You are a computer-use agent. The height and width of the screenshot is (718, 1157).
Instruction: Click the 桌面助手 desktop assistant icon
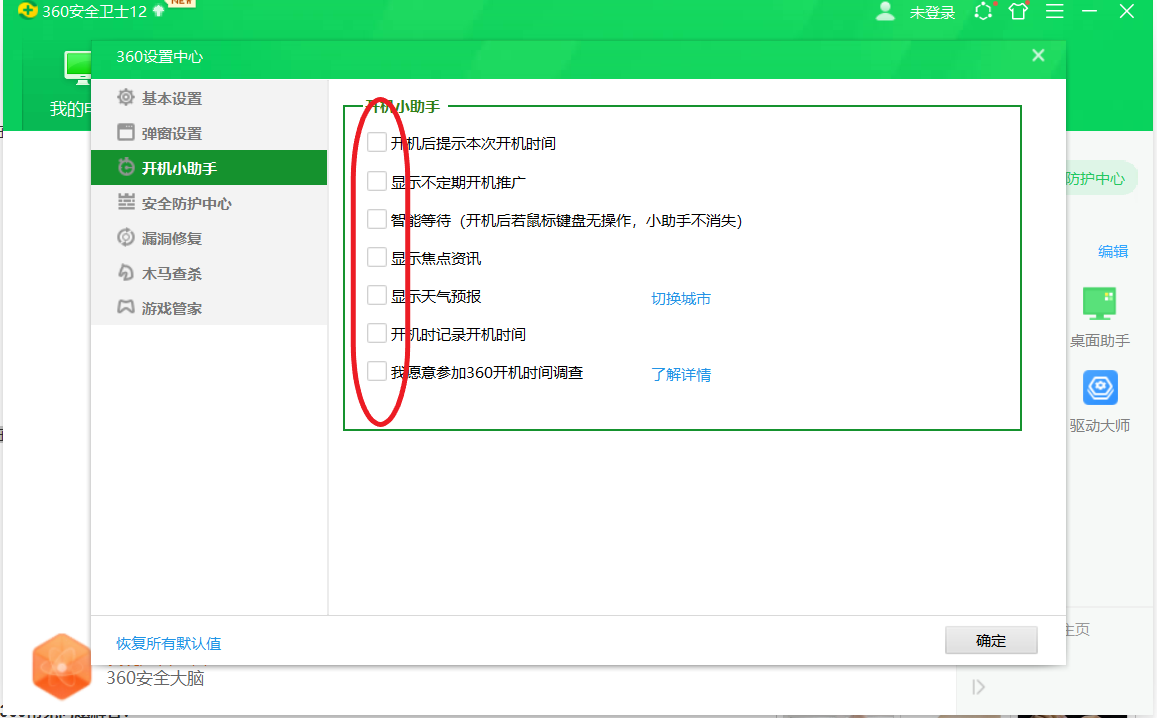point(1099,303)
